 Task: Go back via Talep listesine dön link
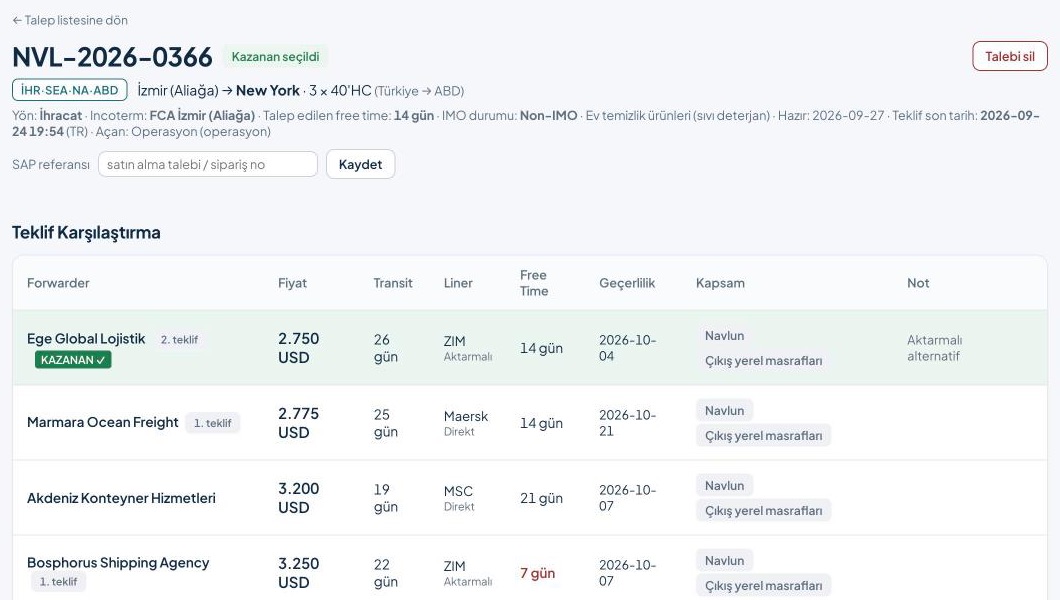click(x=70, y=20)
